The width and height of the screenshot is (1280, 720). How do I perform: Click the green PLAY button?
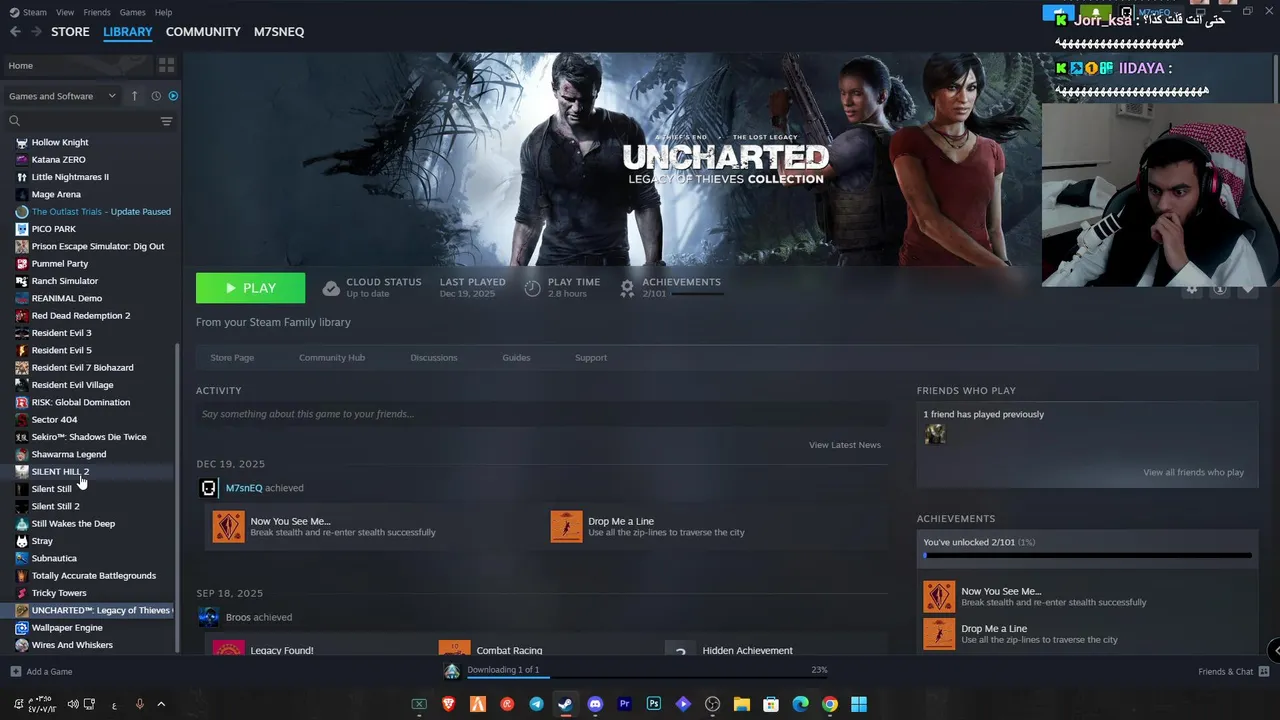pos(250,288)
